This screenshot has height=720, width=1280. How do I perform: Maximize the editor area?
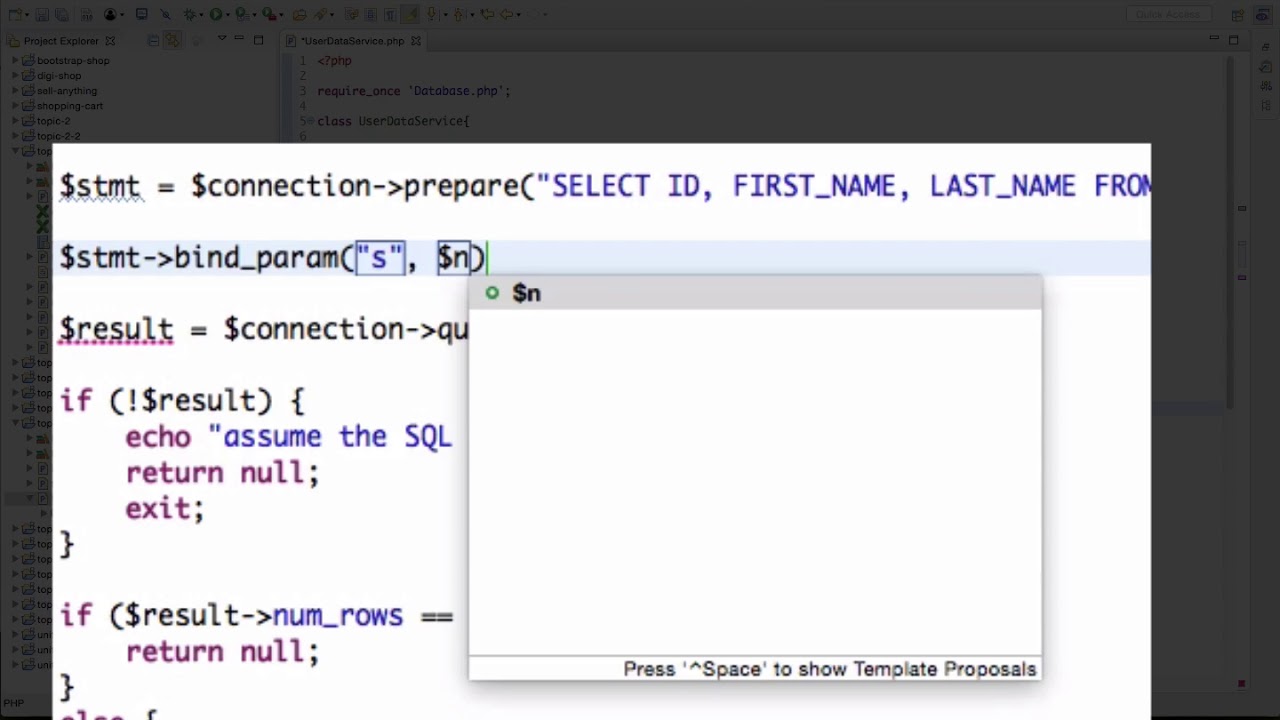click(1233, 40)
